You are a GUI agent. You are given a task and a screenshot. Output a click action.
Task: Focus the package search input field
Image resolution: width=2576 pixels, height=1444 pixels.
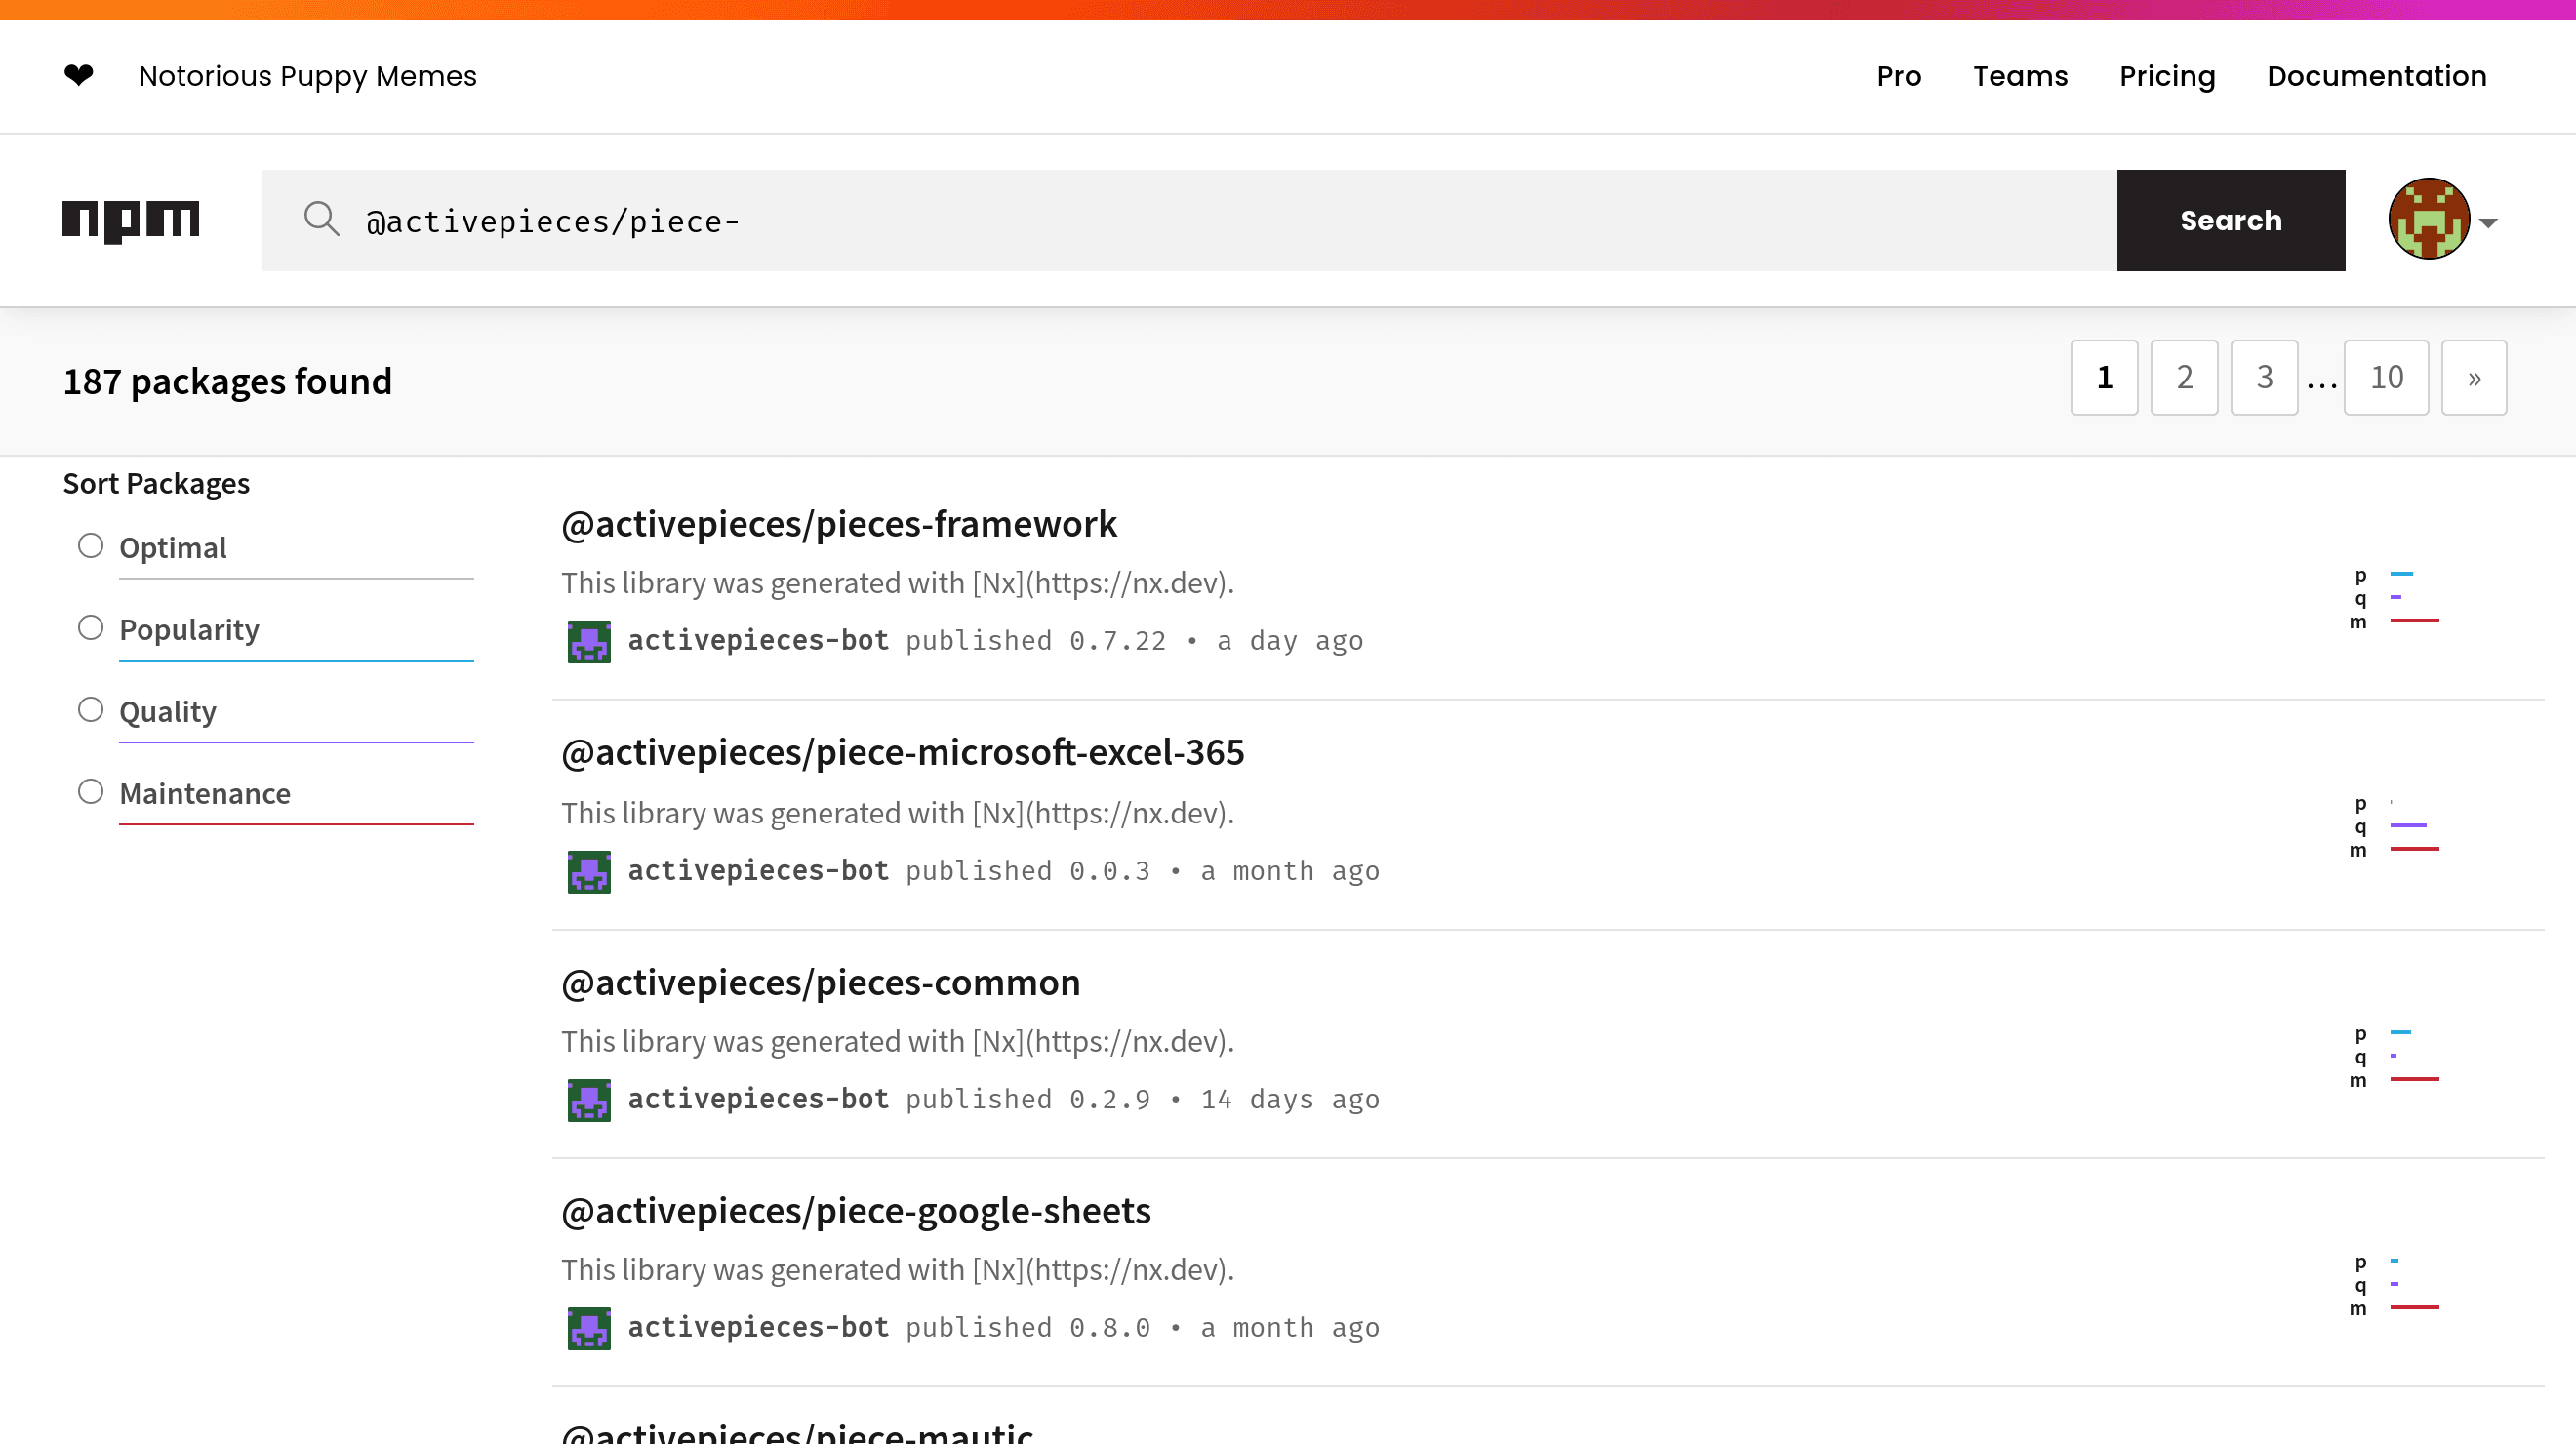pyautogui.click(x=1189, y=220)
